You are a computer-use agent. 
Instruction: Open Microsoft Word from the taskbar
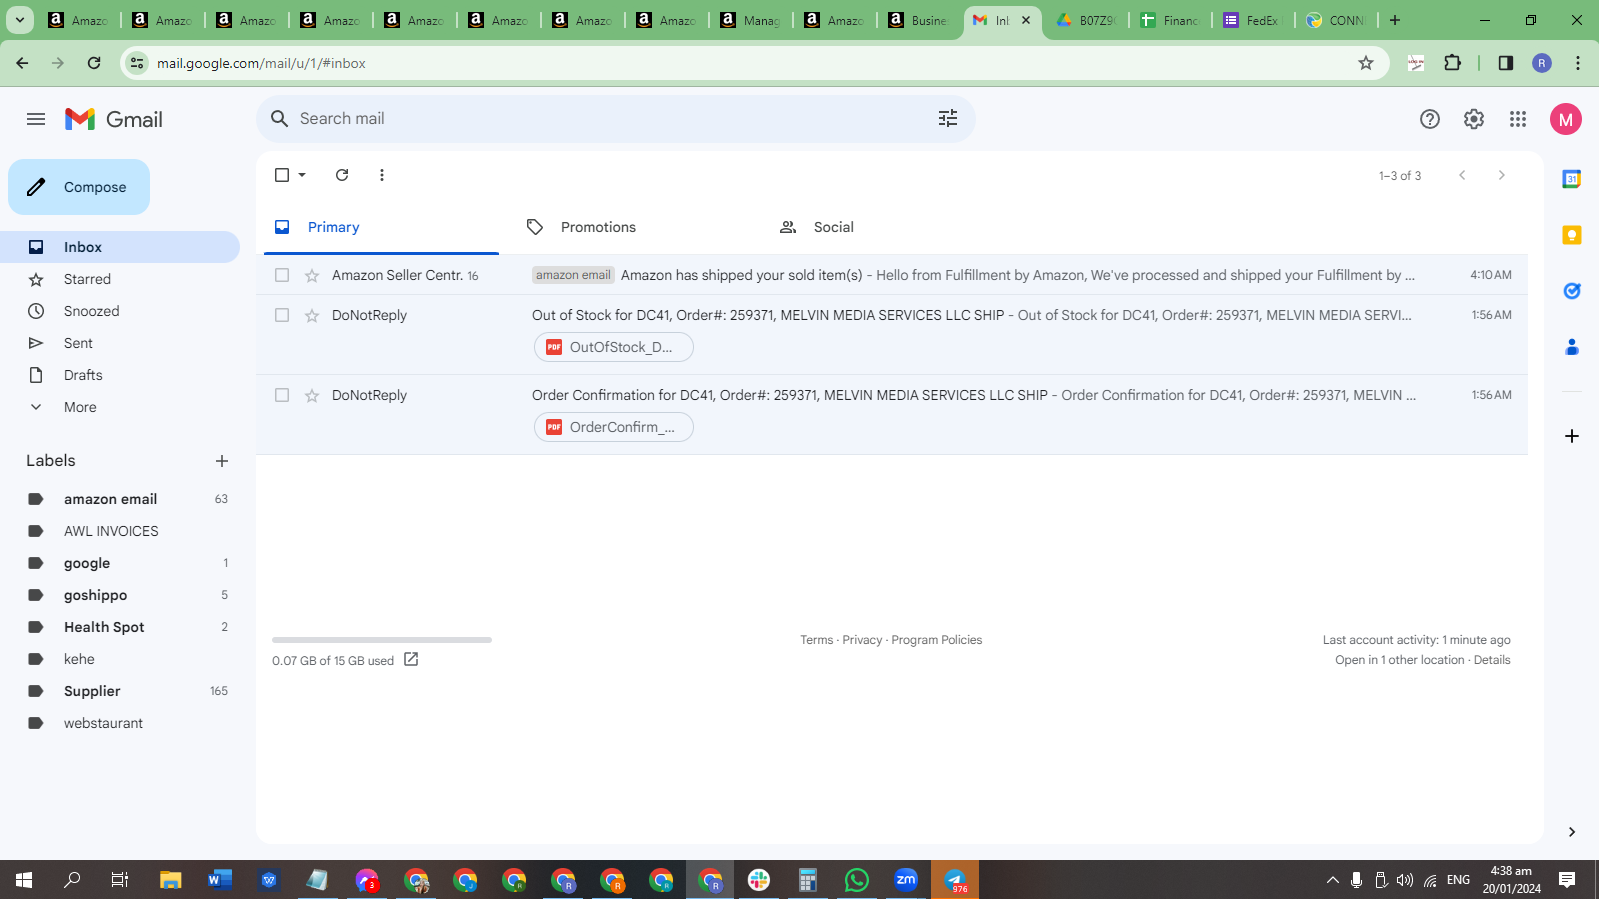(x=220, y=880)
